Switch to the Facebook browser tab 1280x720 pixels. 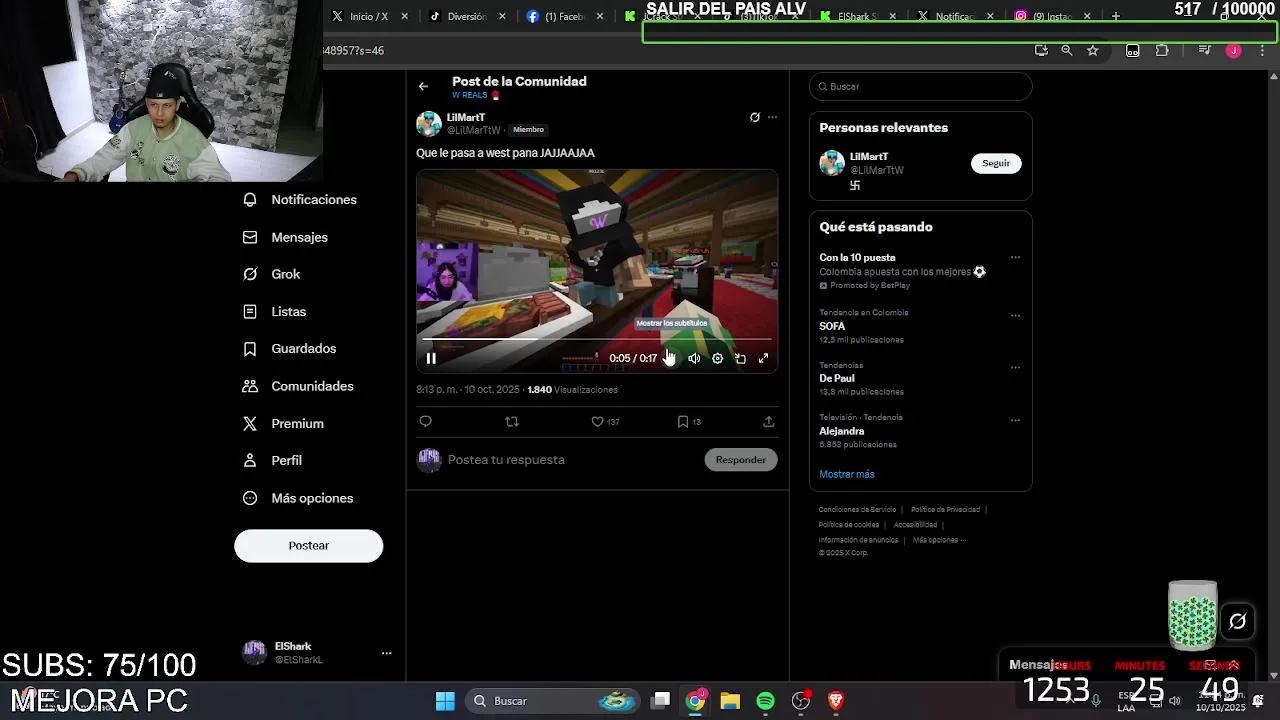coord(564,16)
